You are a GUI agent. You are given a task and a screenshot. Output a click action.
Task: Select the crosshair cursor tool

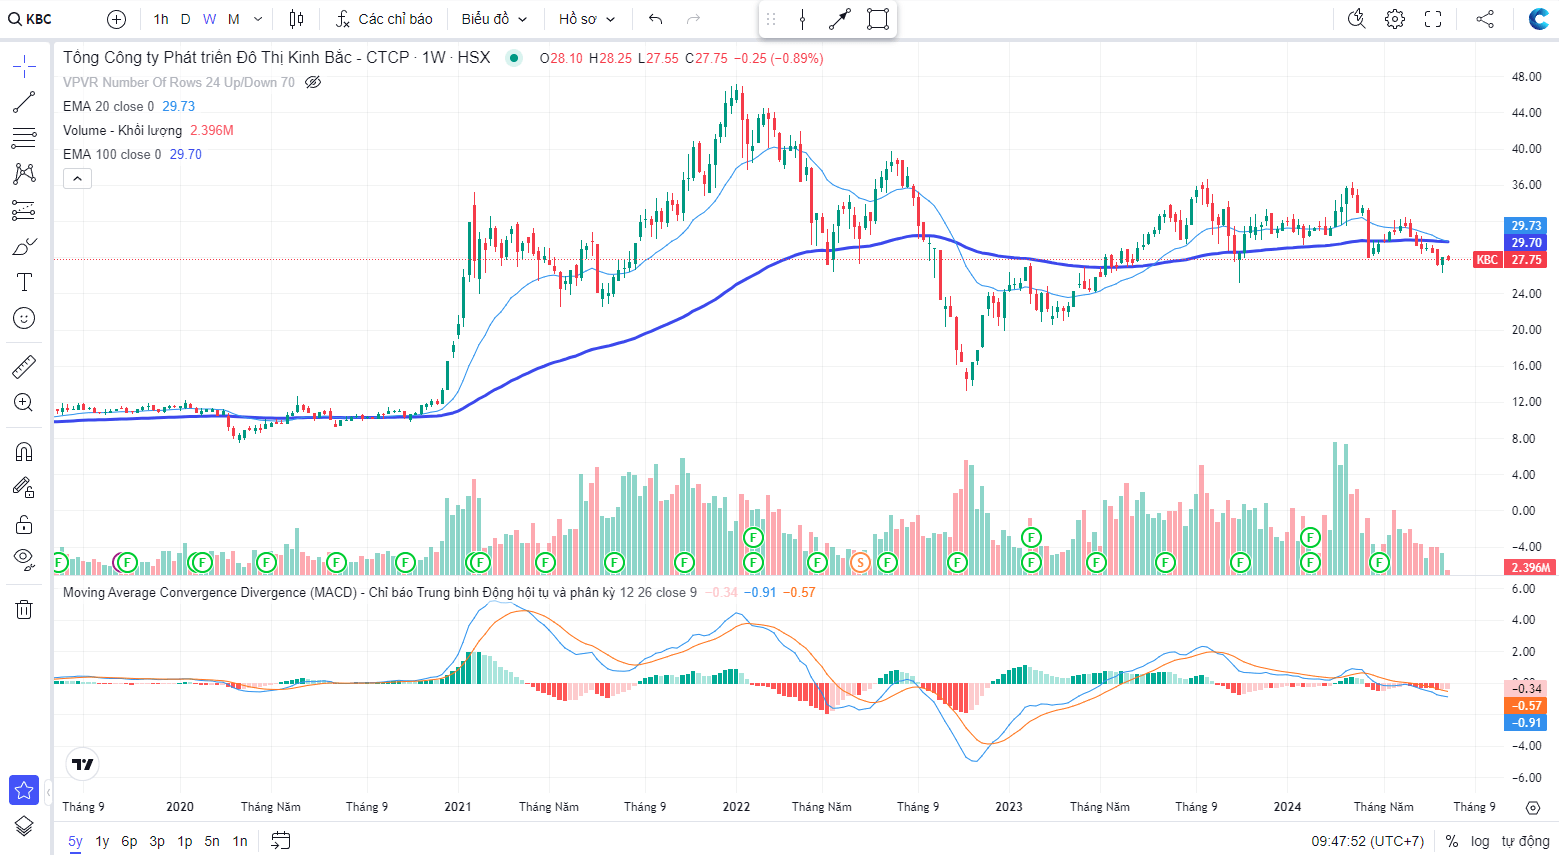pyautogui.click(x=24, y=67)
